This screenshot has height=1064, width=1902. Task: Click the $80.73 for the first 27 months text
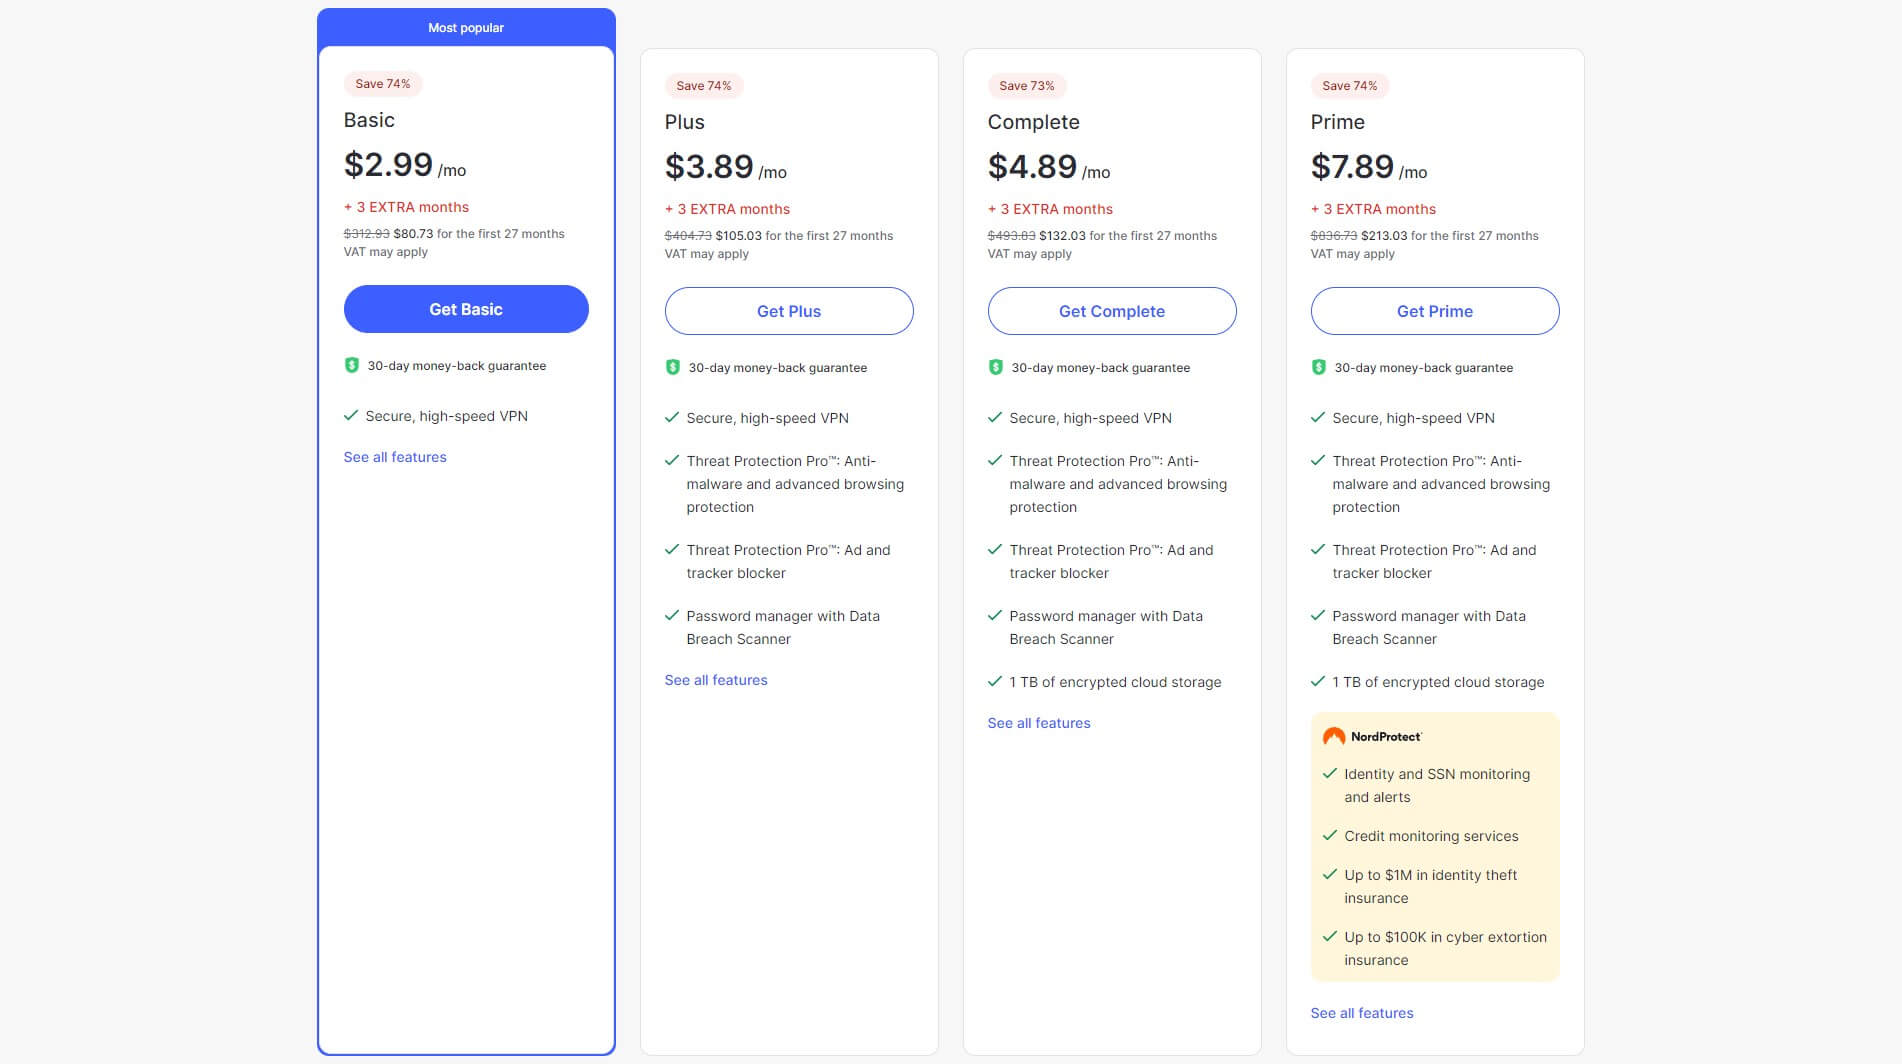(x=479, y=234)
